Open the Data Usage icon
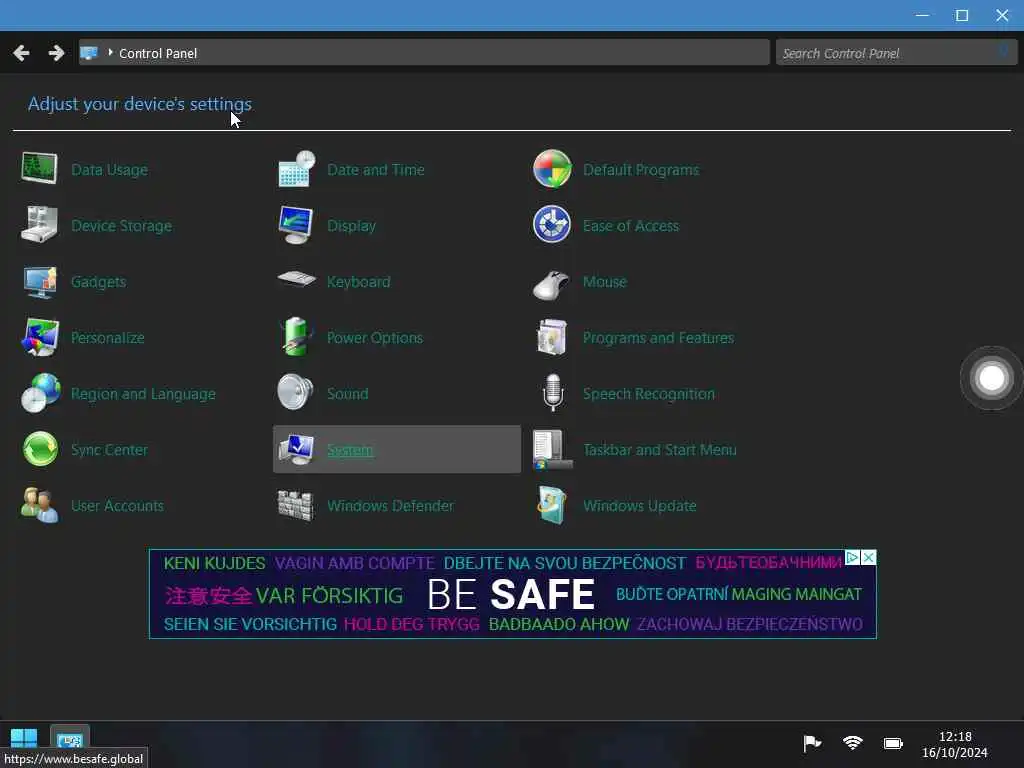1024x768 pixels. coord(39,168)
